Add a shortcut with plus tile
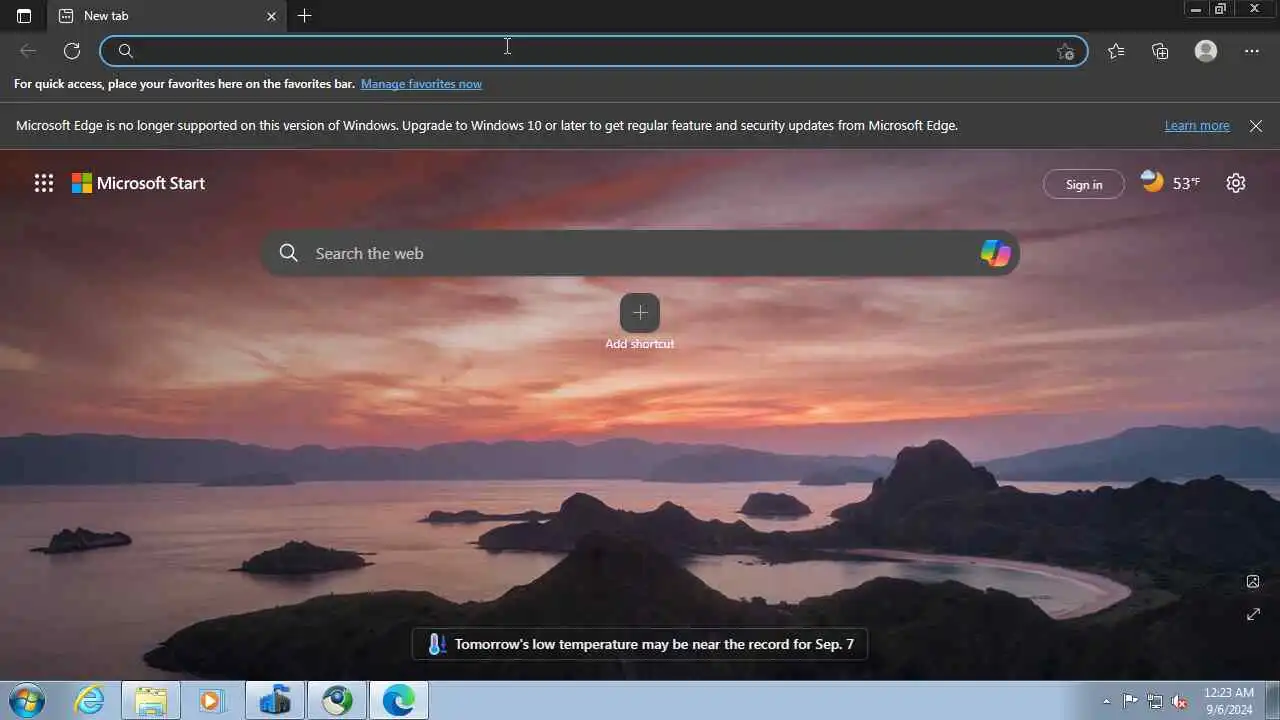This screenshot has width=1280, height=720. coord(640,313)
